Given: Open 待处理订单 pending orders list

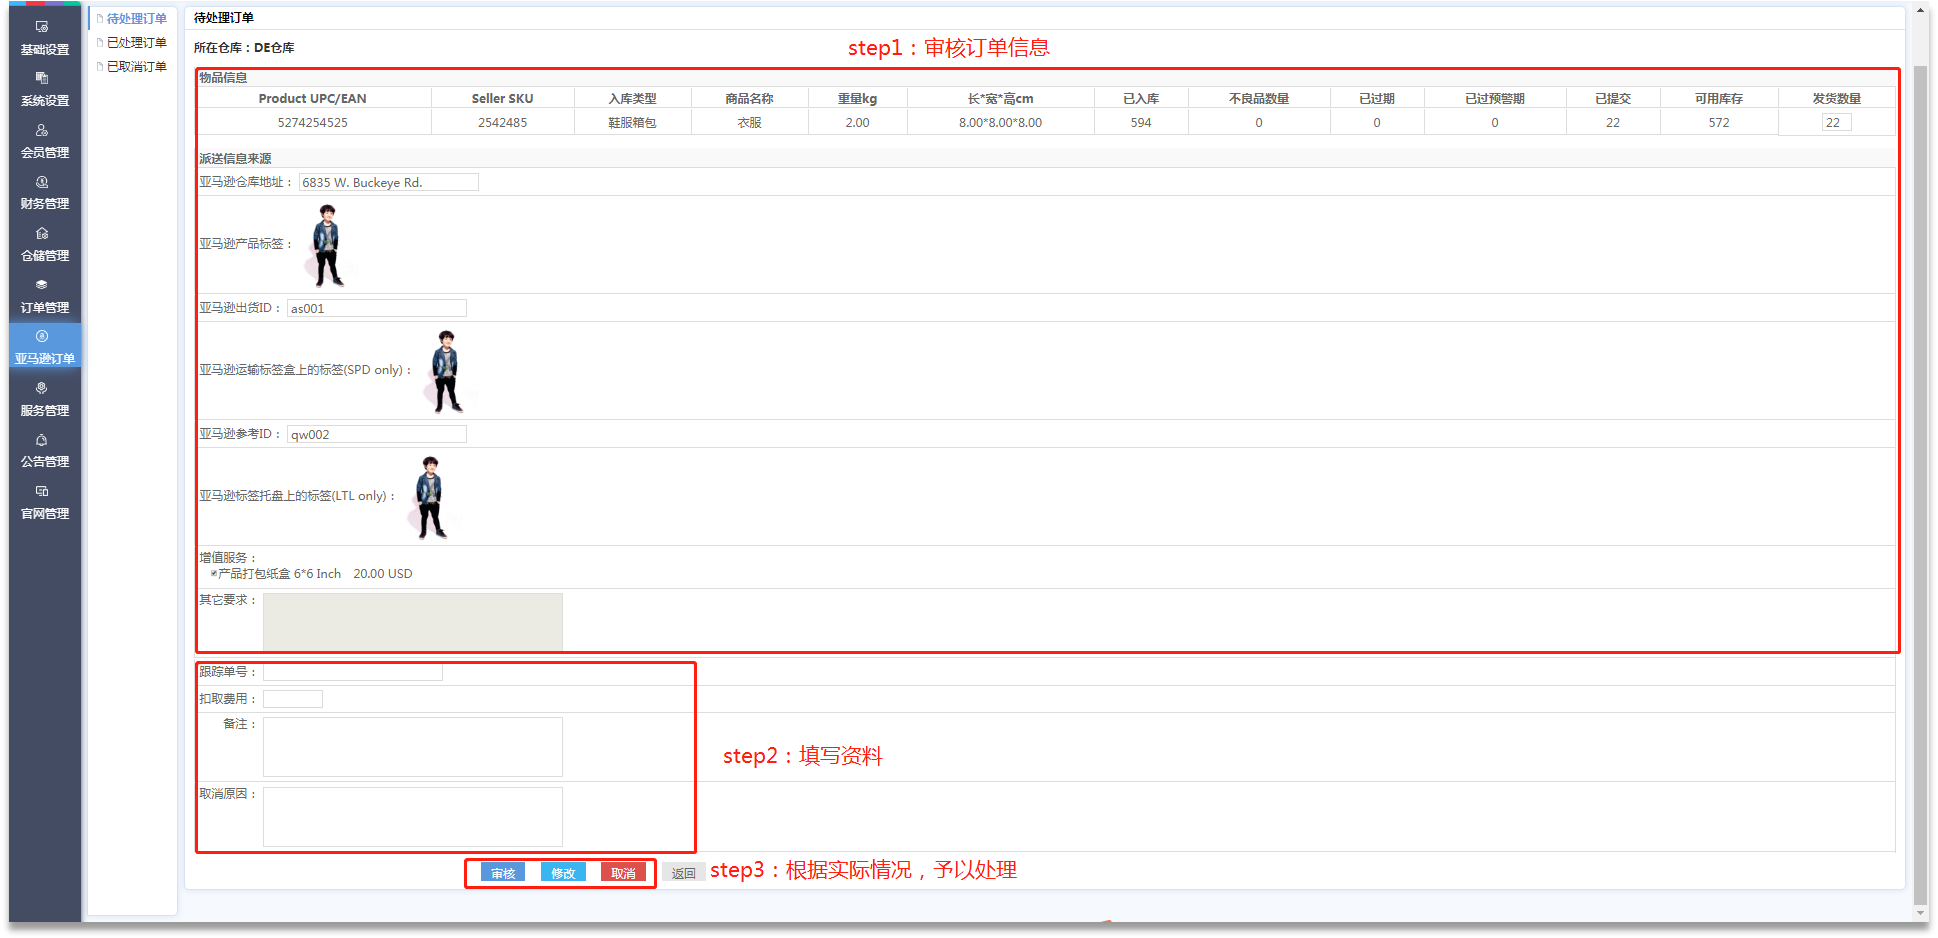Looking at the screenshot, I should [x=136, y=19].
